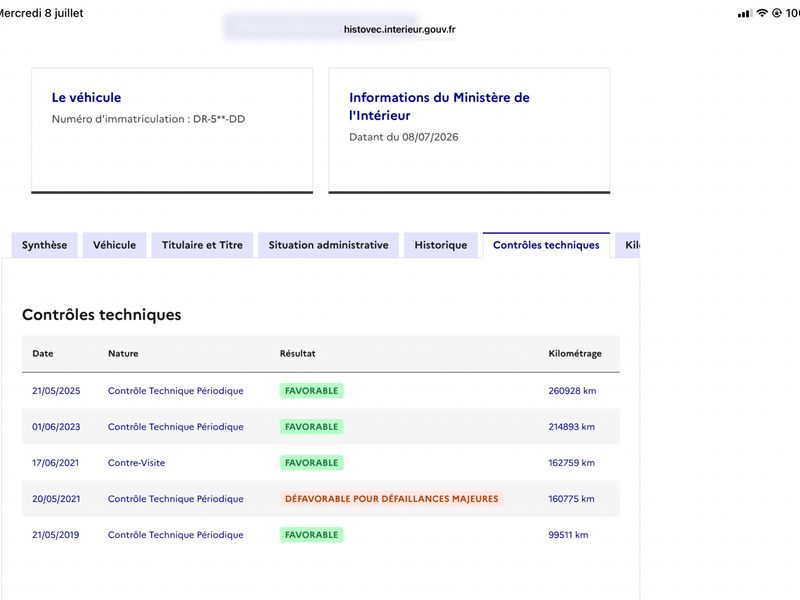Screen dimensions: 800x600
Task: Click Contrôle Technique Périodique in the 20/05/2021 row
Action: 176,499
